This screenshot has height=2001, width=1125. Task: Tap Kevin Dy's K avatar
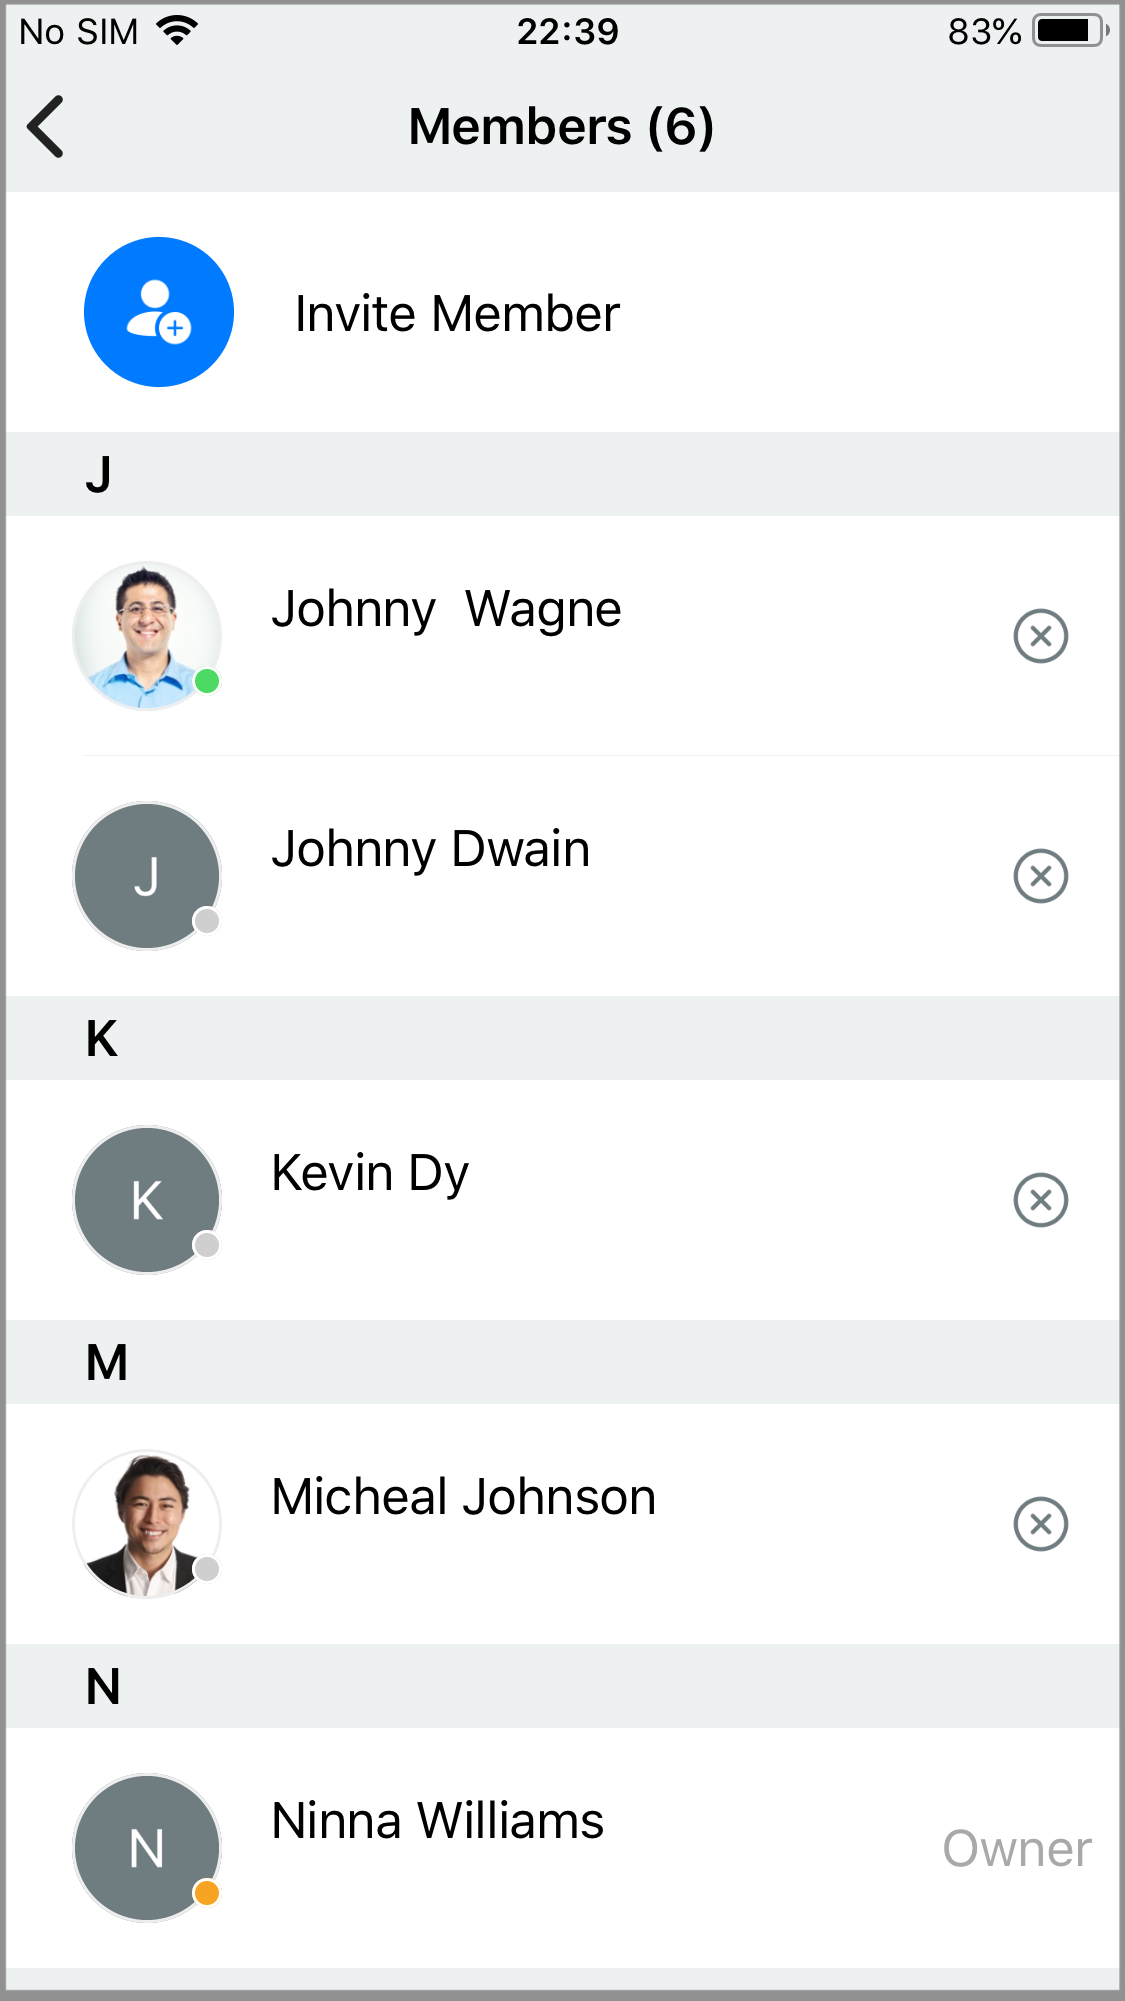pos(147,1200)
